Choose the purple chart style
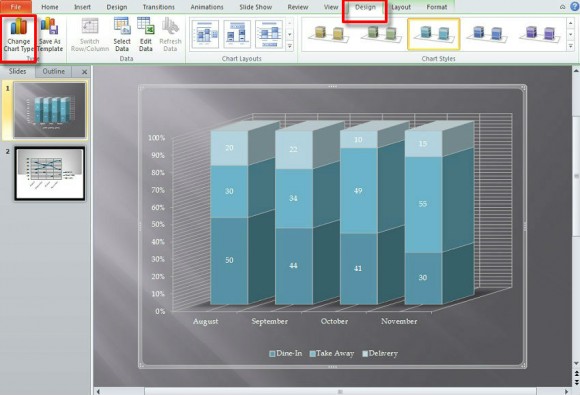This screenshot has width=580, height=395. [x=539, y=34]
